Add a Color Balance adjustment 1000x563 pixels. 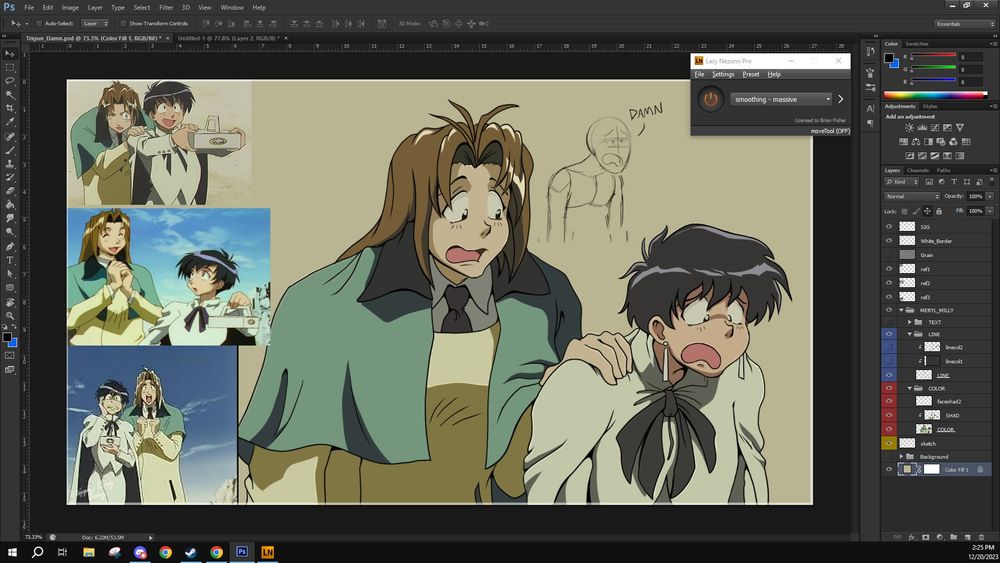(916, 142)
